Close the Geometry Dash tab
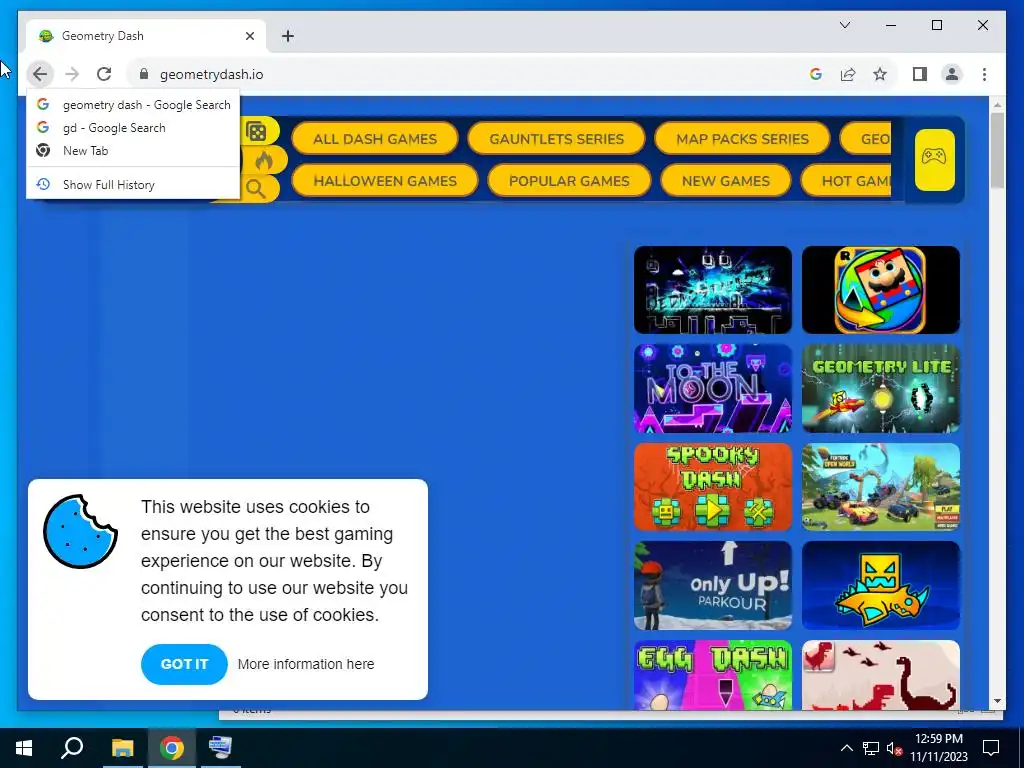This screenshot has height=768, width=1024. [x=249, y=36]
